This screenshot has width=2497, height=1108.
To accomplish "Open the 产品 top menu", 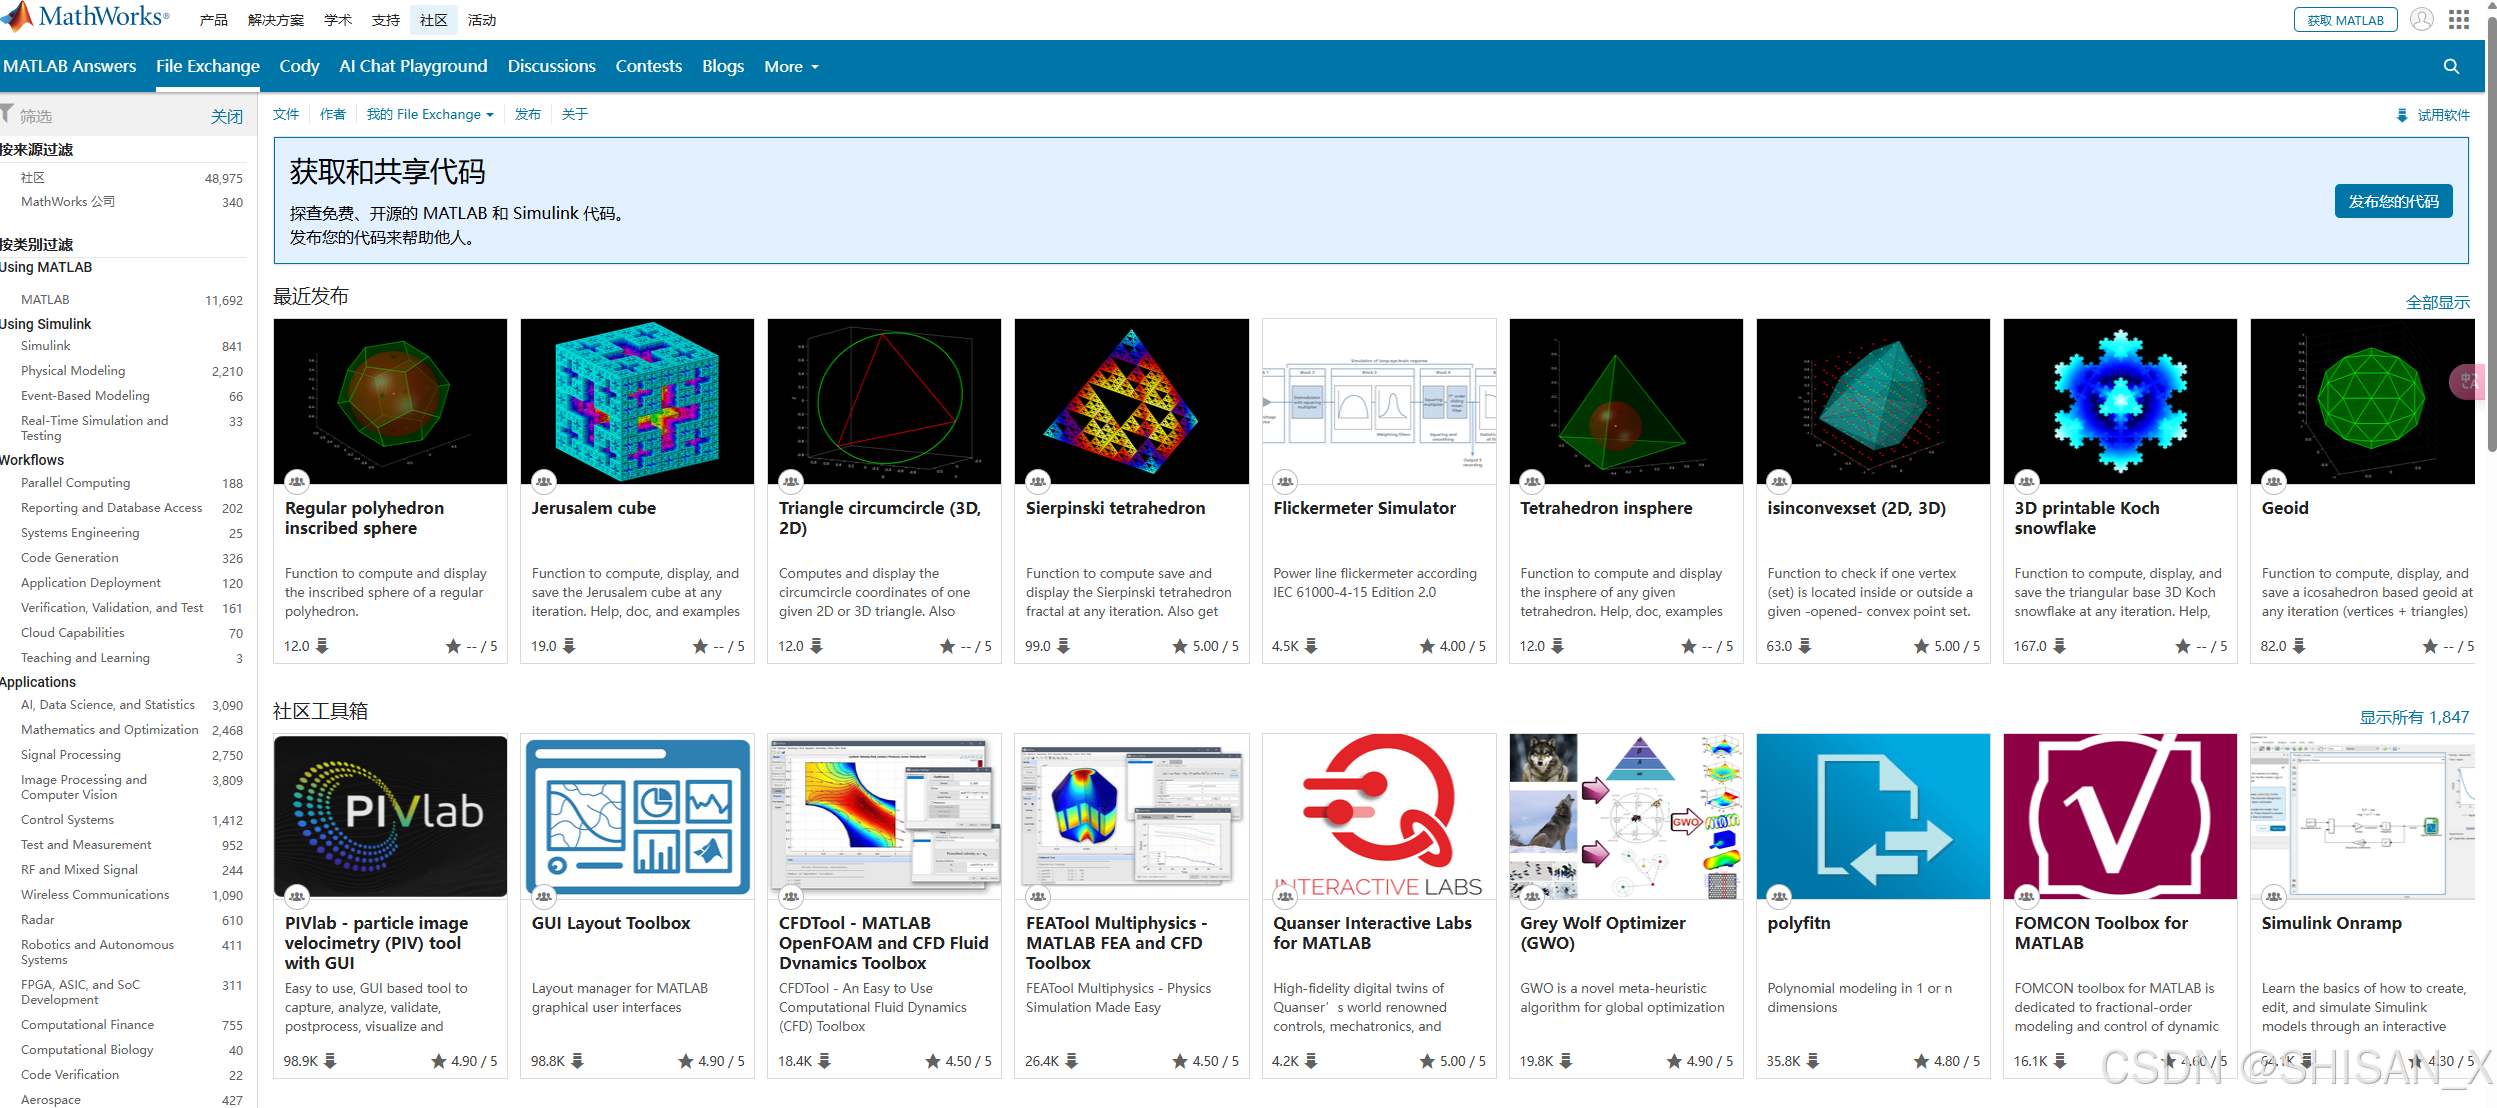I will pyautogui.click(x=213, y=20).
